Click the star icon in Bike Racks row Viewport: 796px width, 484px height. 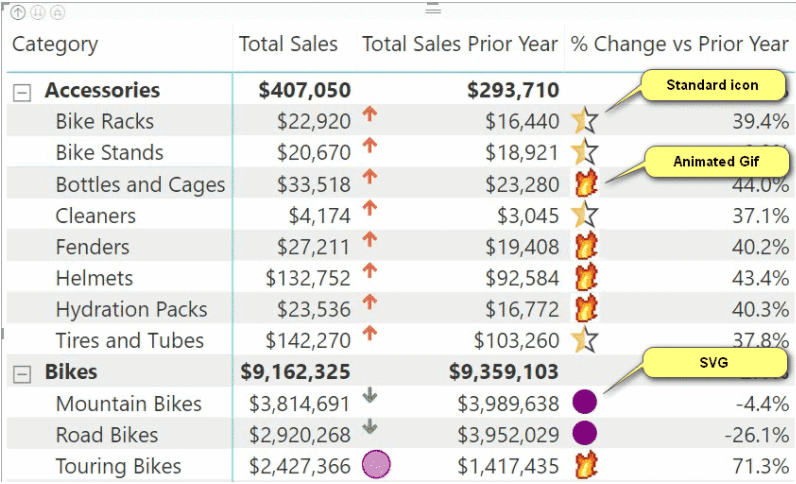point(585,122)
